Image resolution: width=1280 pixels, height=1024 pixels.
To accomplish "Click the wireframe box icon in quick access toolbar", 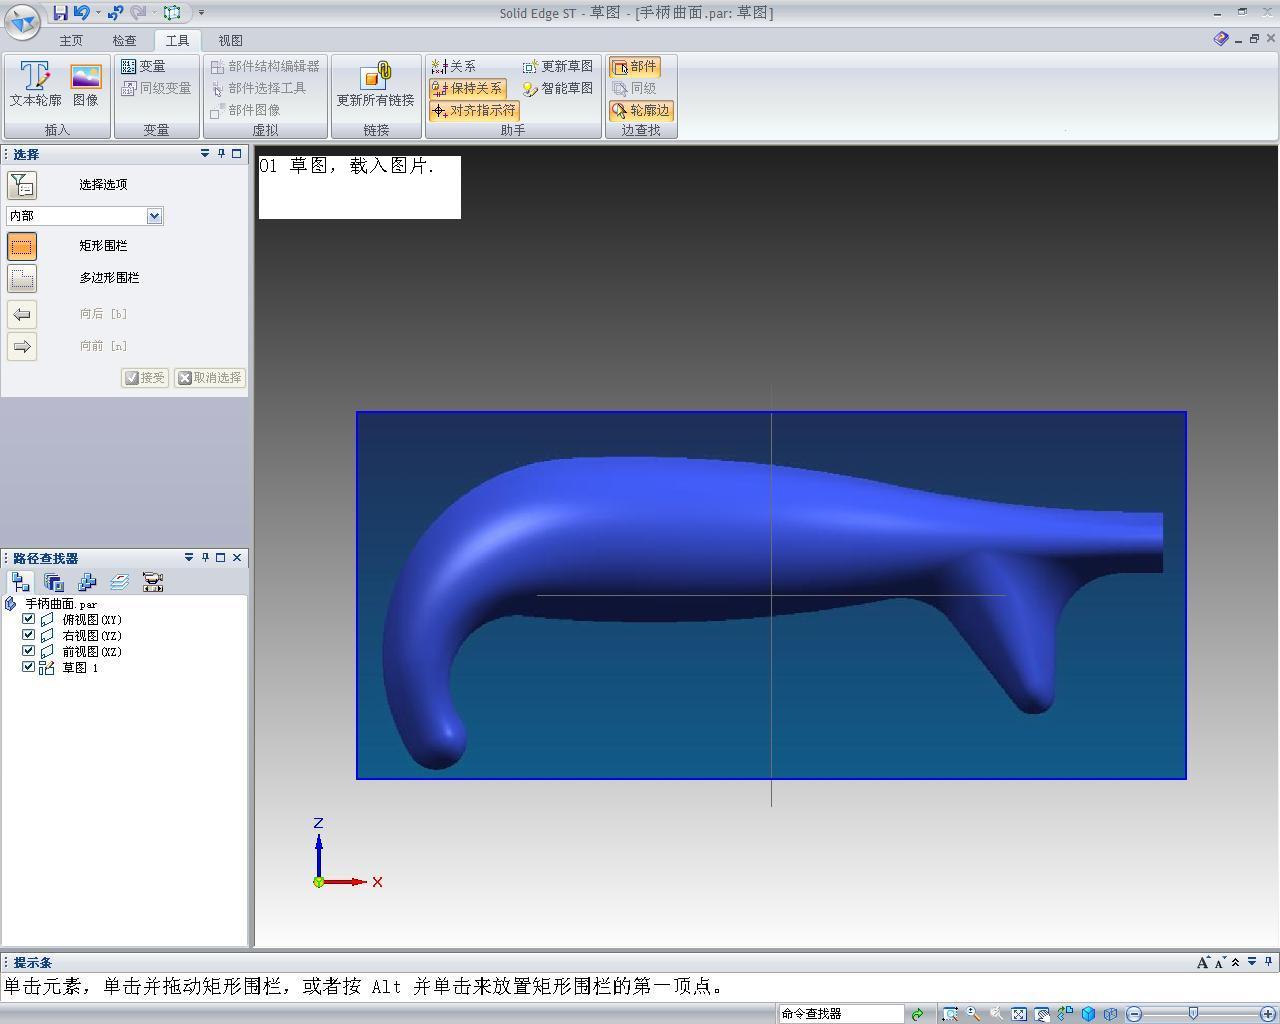I will tap(173, 13).
